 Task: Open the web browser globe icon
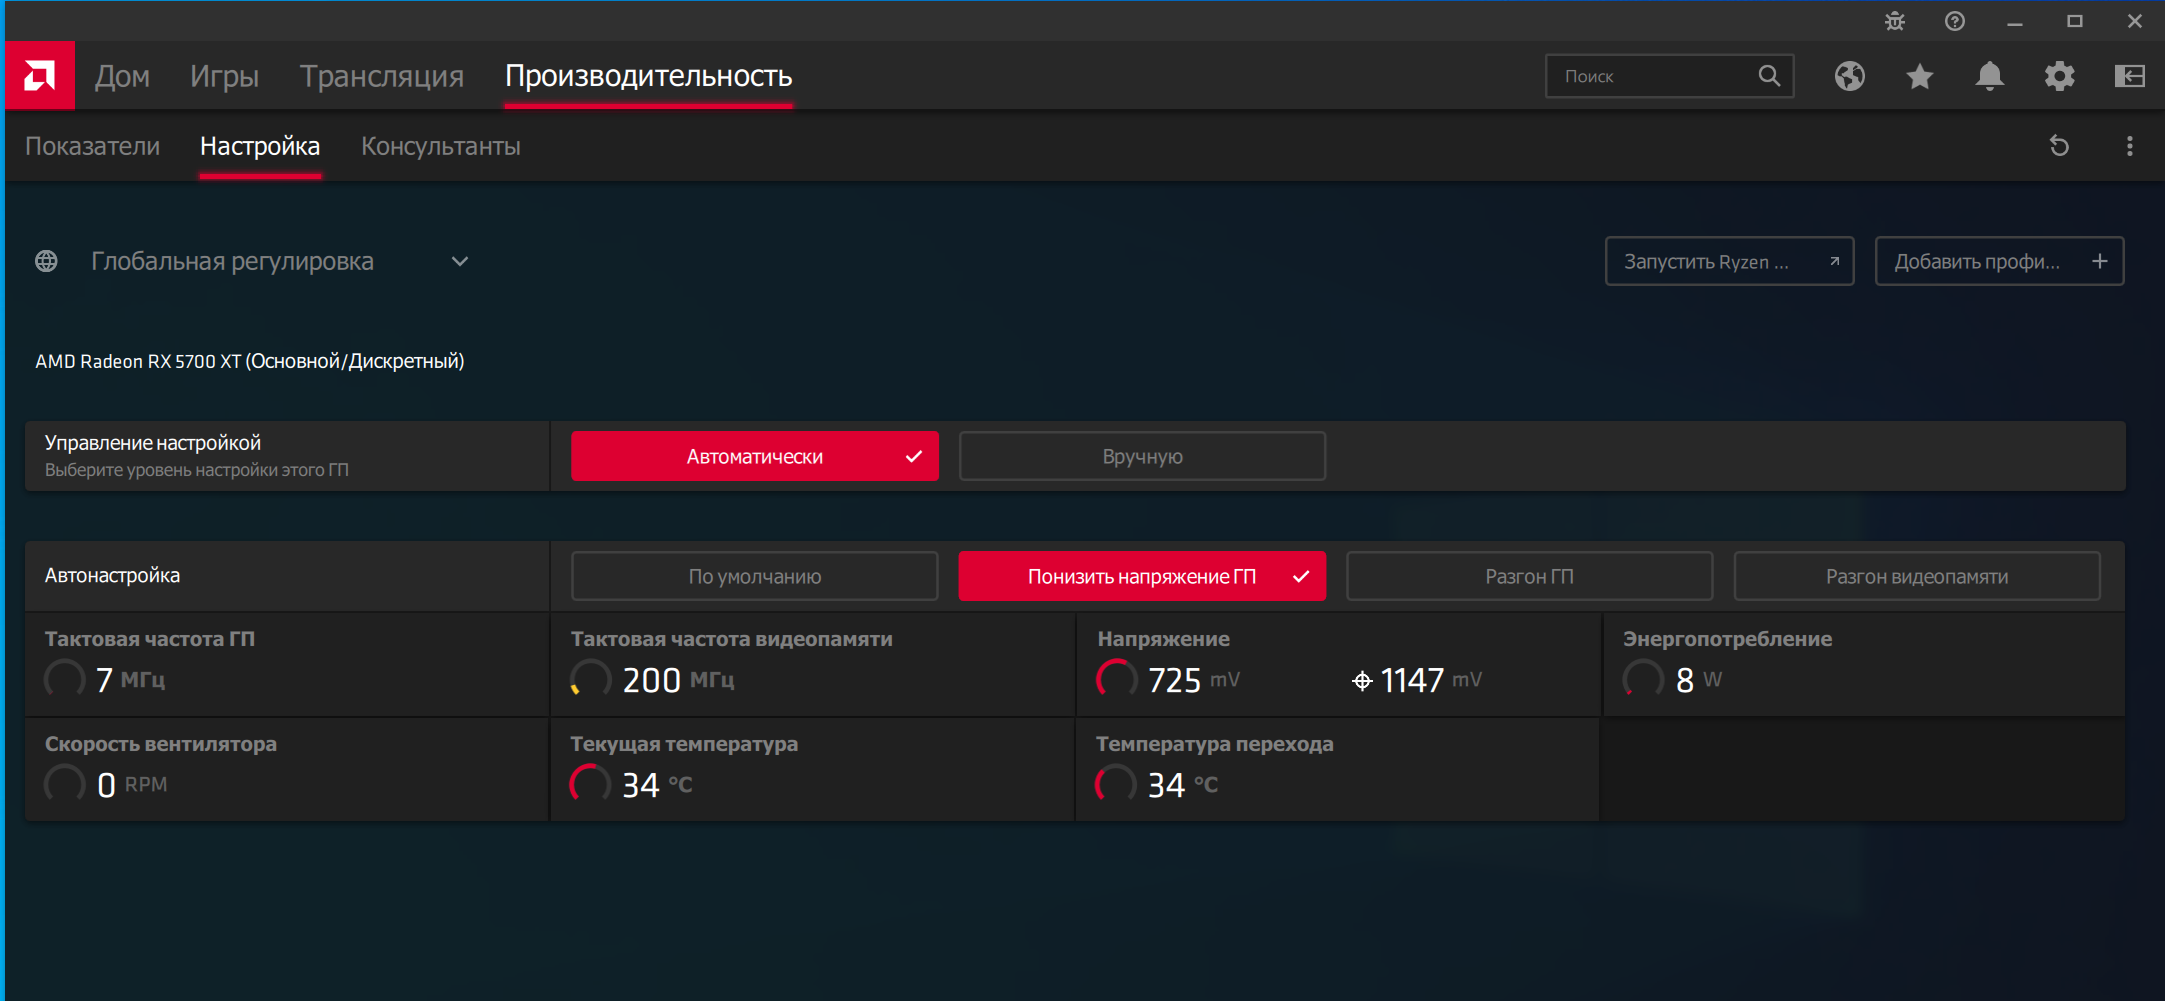tap(1850, 76)
